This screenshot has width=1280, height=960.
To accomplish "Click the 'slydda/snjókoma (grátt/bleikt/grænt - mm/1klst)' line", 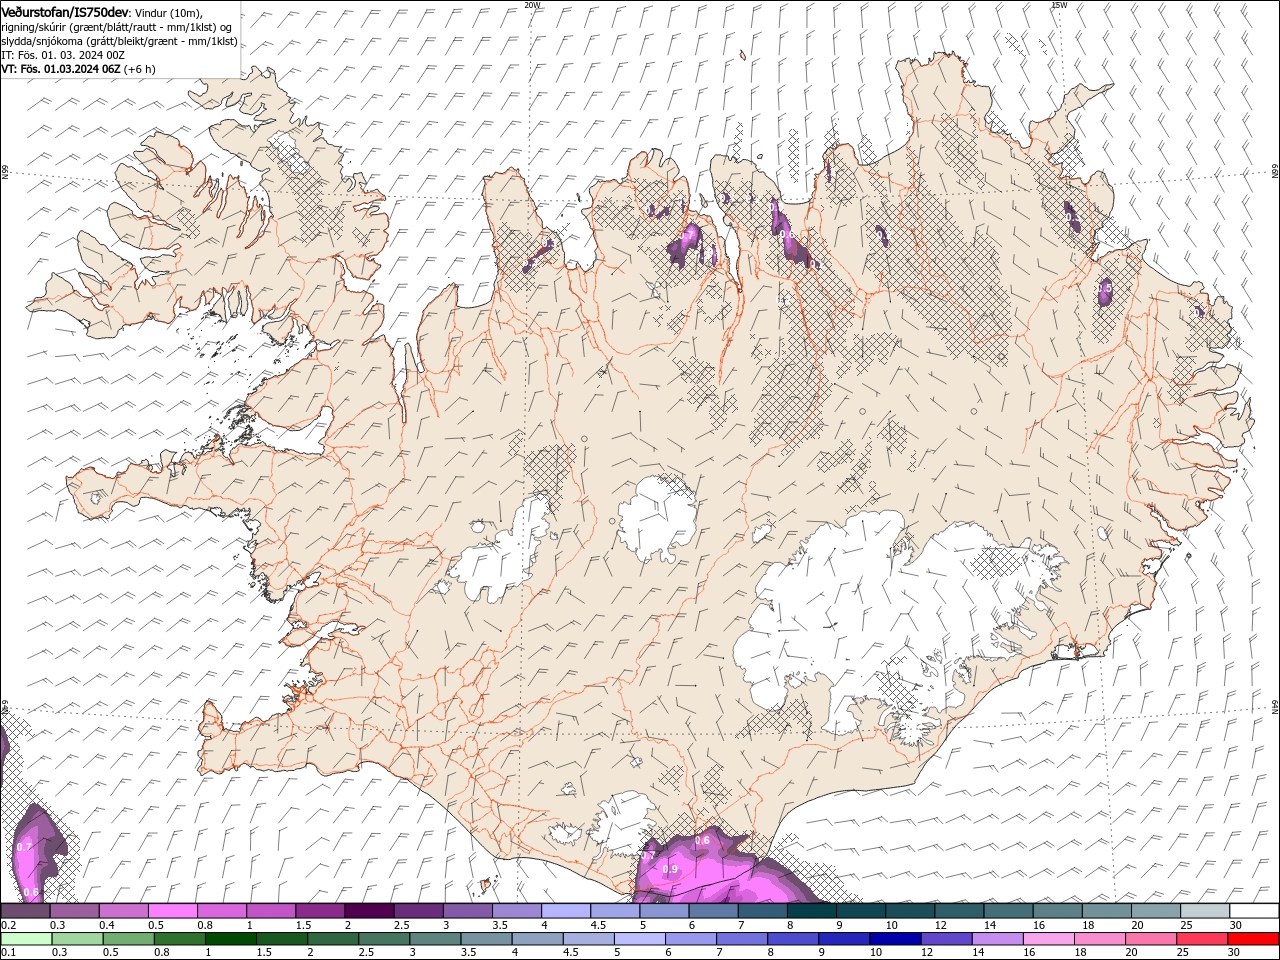I will click(119, 41).
